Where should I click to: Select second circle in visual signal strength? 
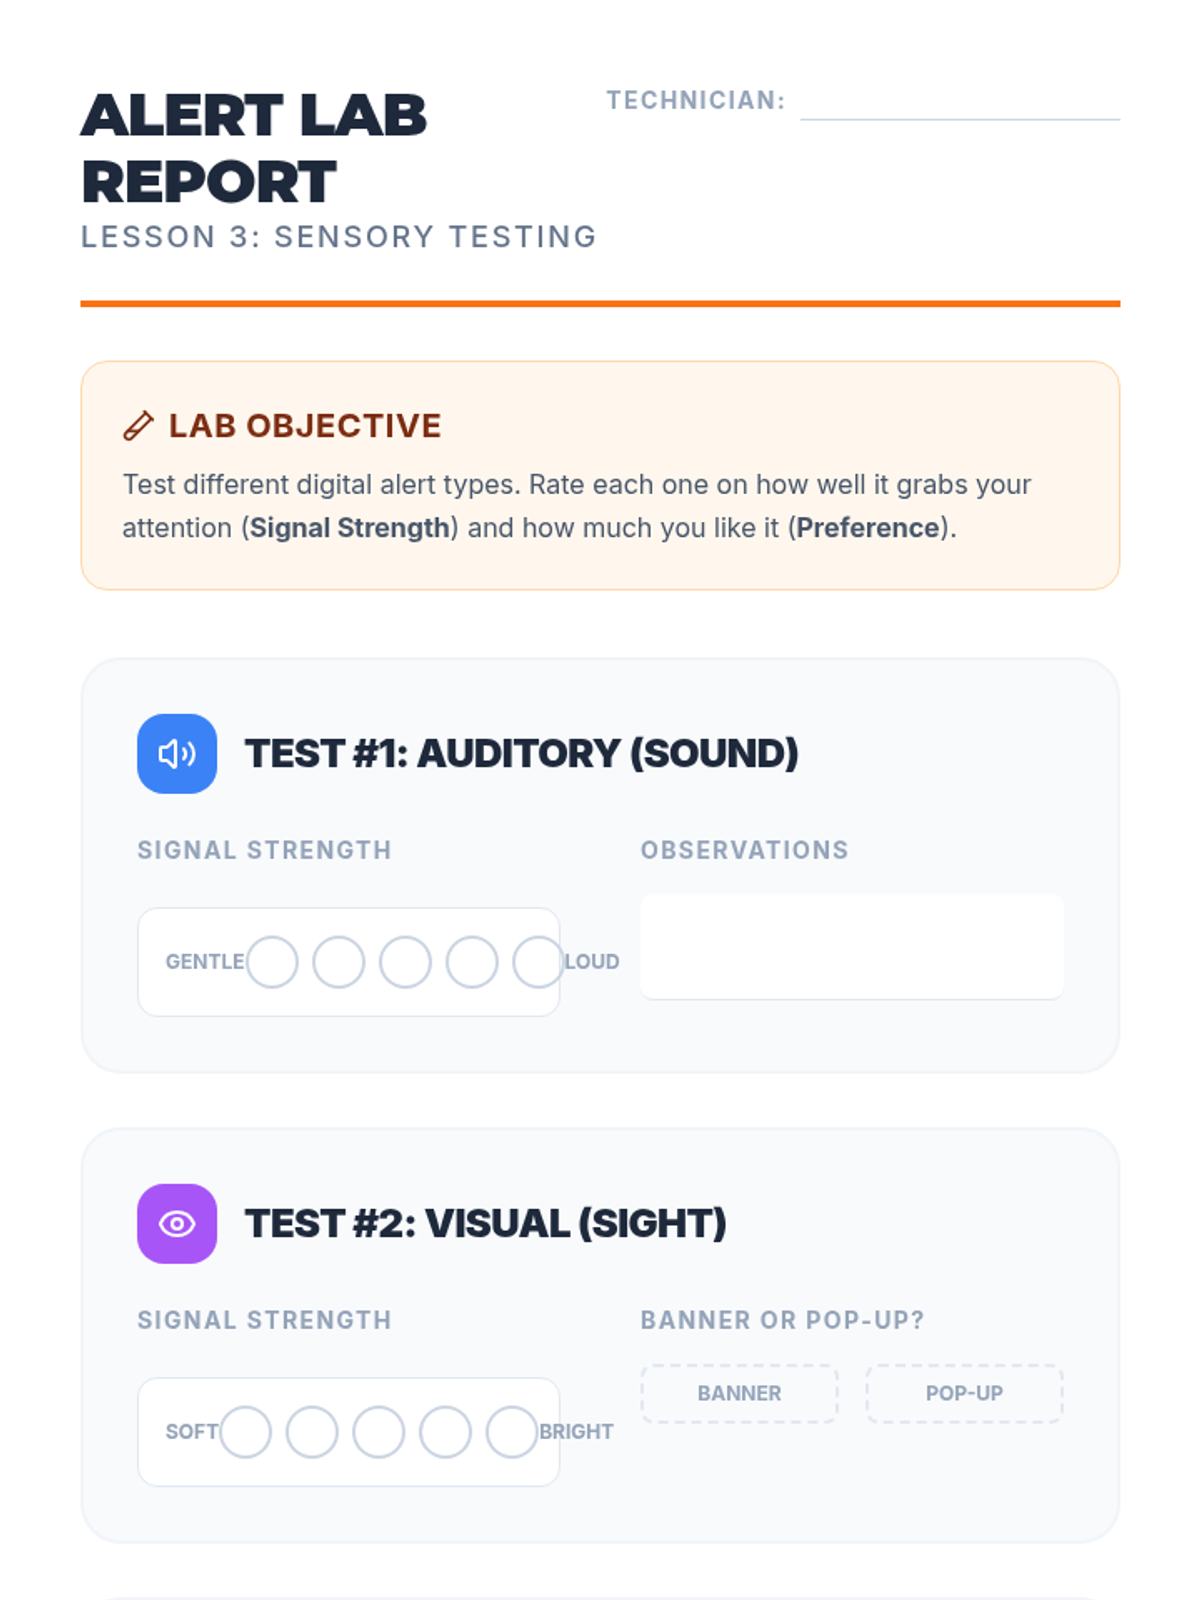[312, 1432]
